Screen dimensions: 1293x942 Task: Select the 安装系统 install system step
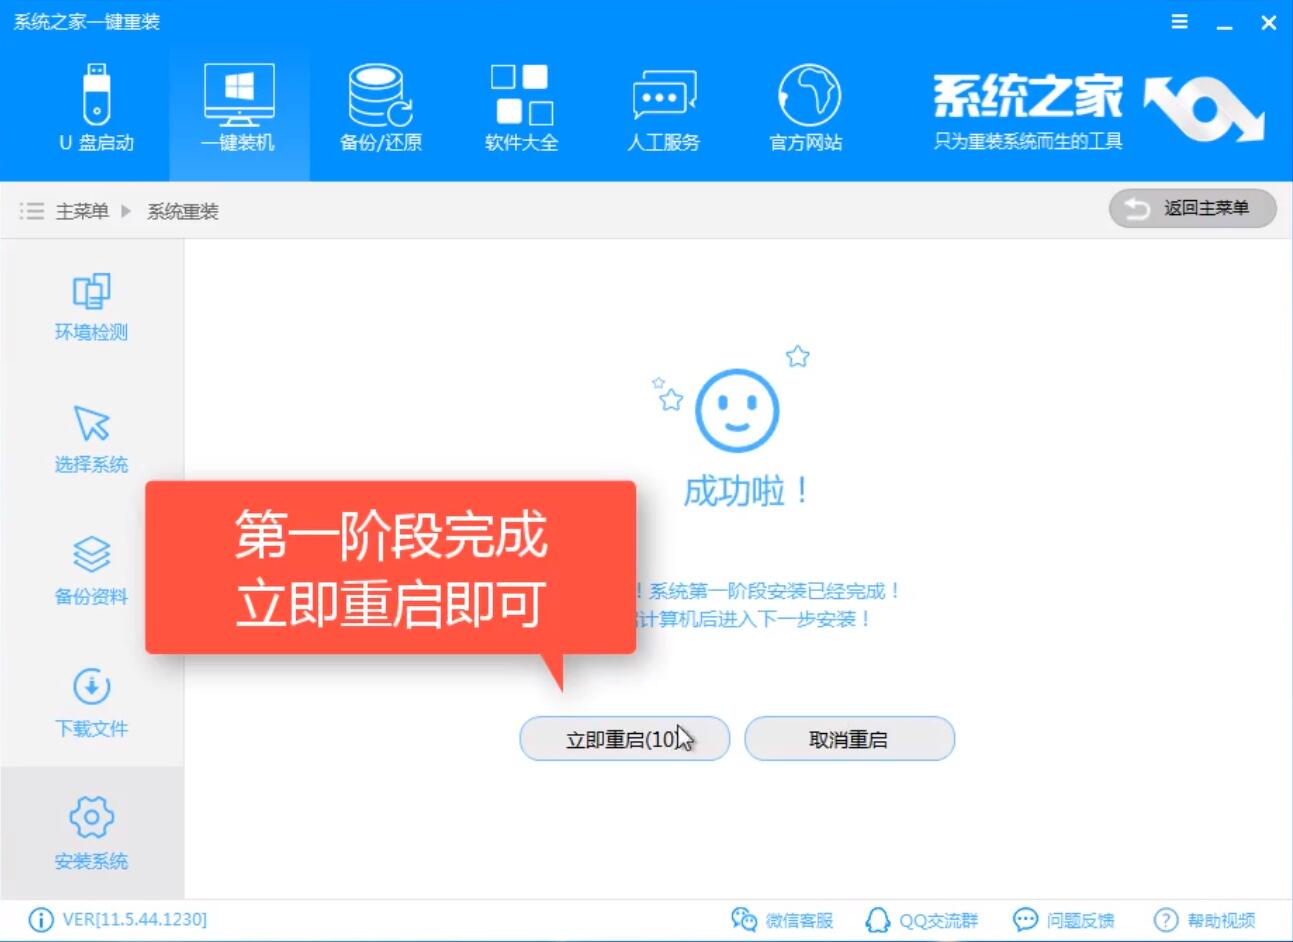[x=91, y=838]
